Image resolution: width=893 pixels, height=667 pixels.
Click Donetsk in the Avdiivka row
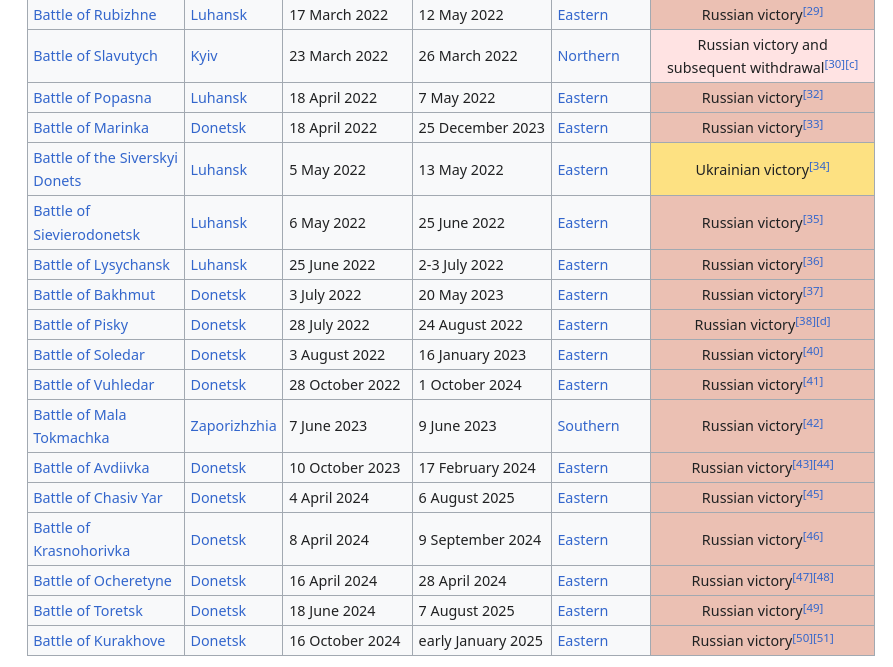[218, 468]
